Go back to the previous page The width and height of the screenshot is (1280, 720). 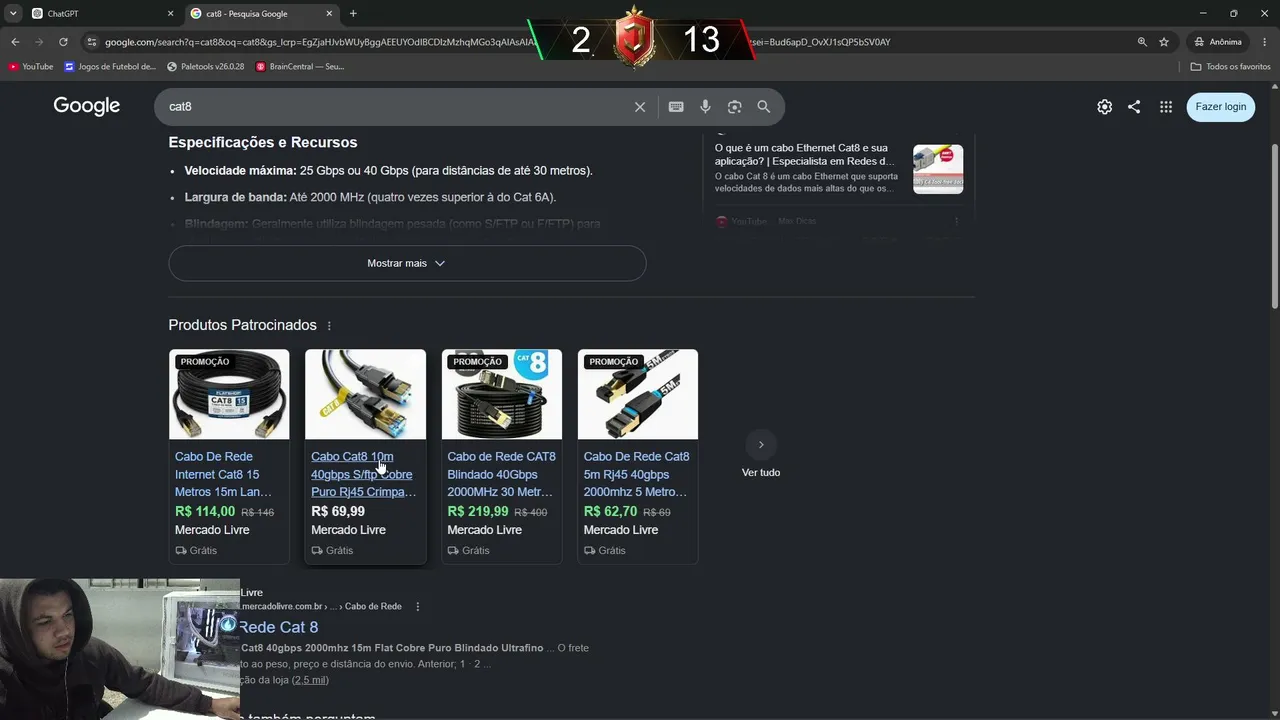[x=15, y=42]
